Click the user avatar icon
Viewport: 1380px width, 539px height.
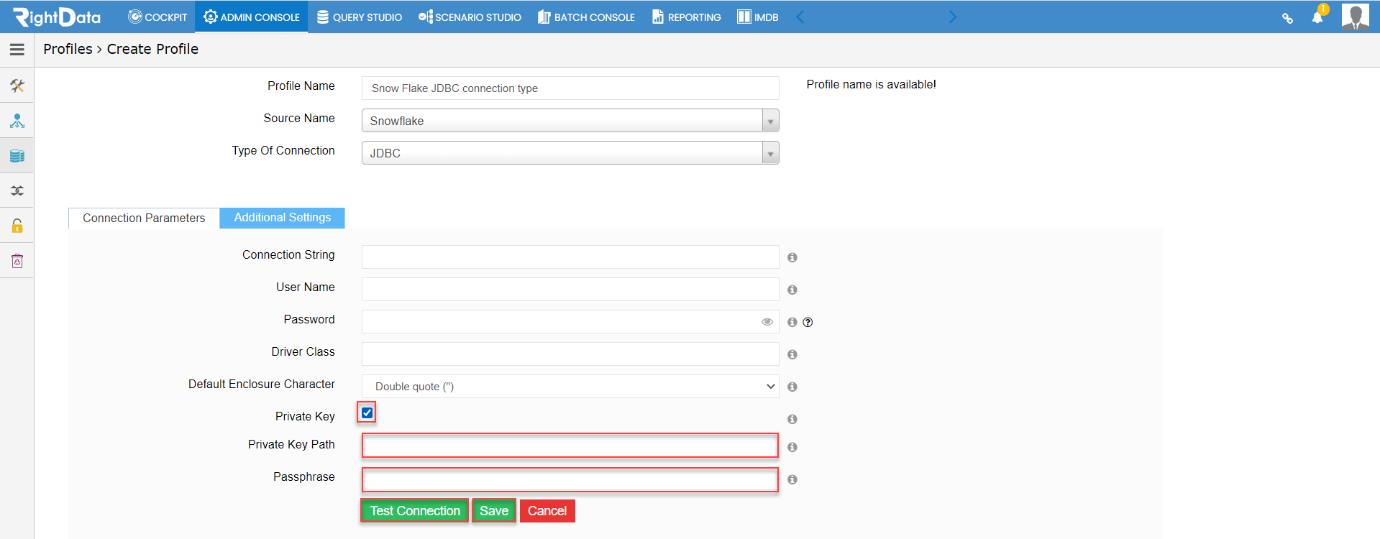1355,16
